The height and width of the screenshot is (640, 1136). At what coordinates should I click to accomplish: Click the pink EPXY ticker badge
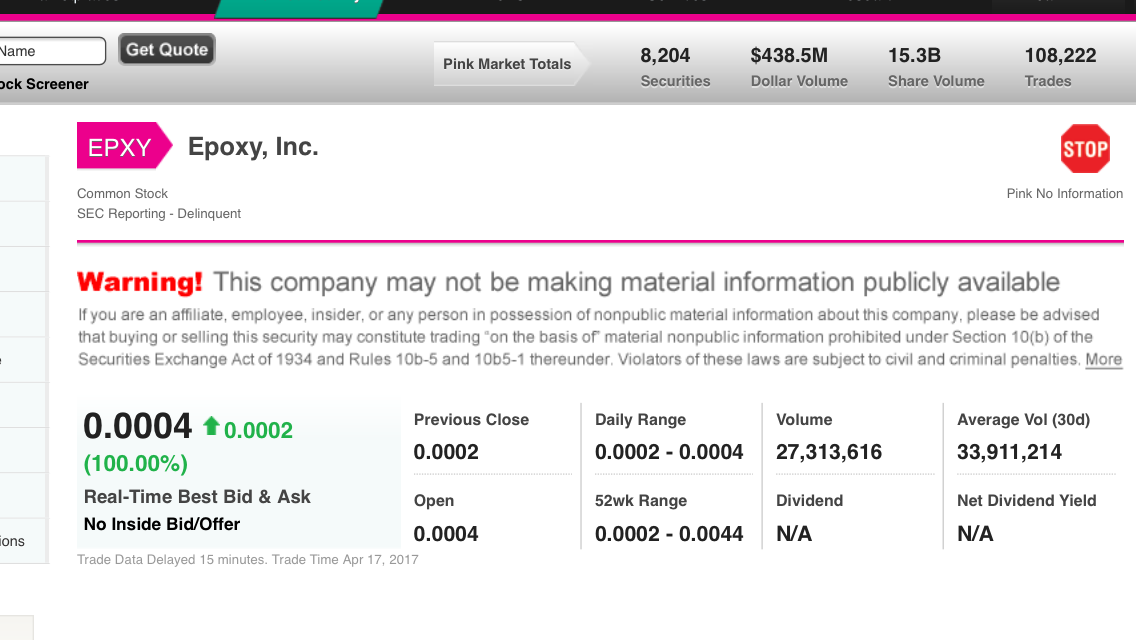coord(120,148)
